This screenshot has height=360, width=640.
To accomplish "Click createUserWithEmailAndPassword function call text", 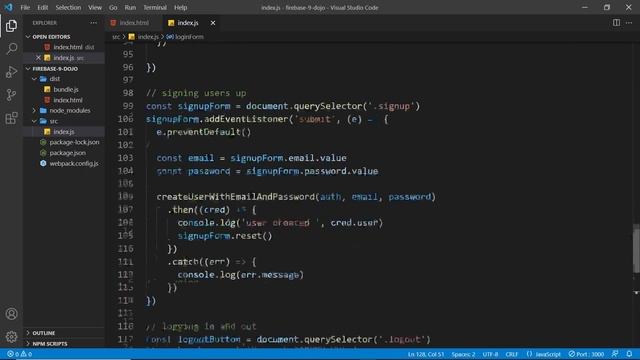I will (x=236, y=197).
